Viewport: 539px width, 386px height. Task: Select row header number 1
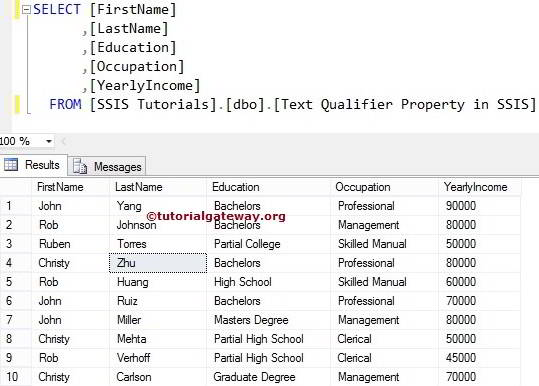pos(15,206)
